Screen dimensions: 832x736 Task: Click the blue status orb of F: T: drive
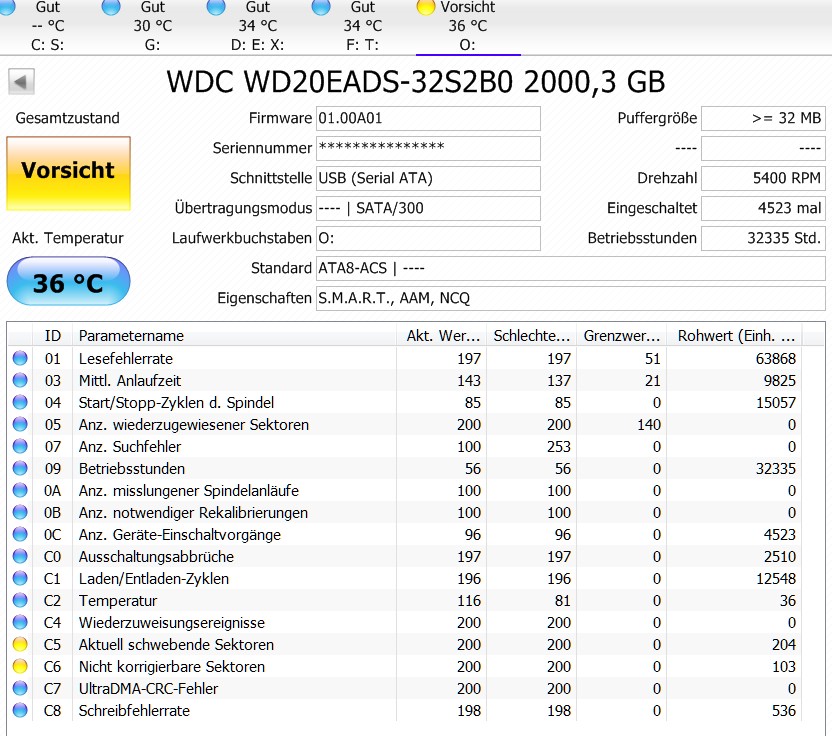(x=321, y=7)
